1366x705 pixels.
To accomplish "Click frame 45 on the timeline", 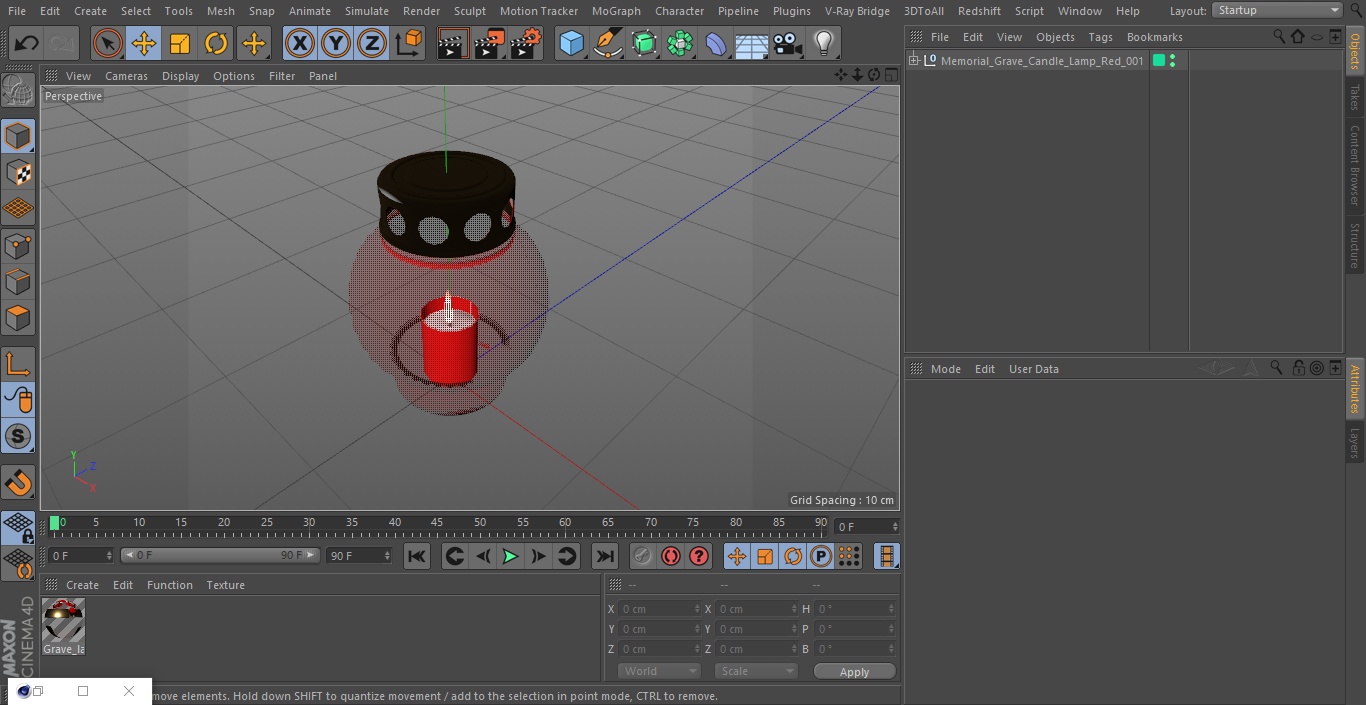I will (x=437, y=523).
